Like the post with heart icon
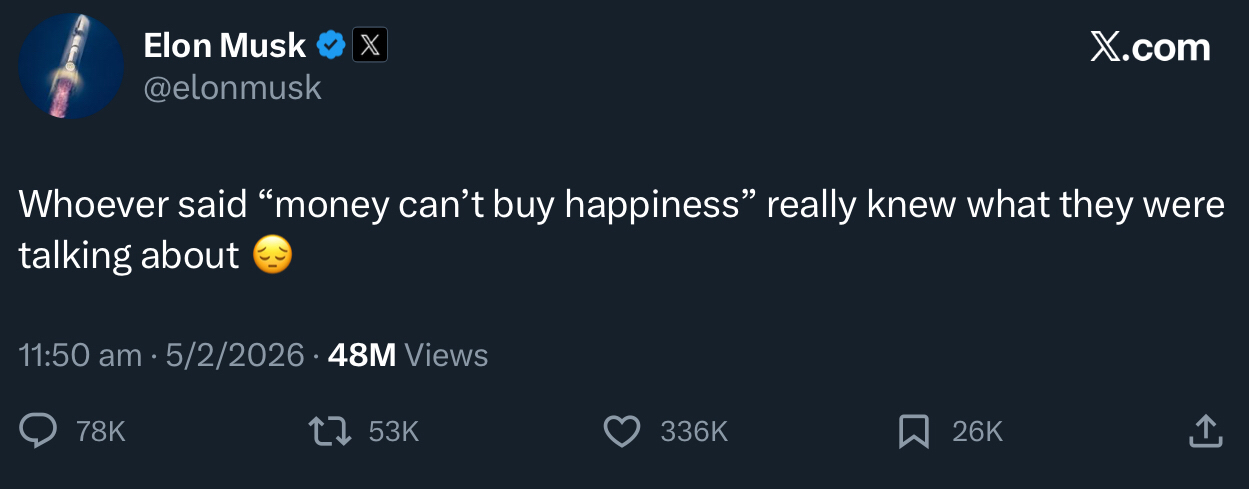 [622, 431]
